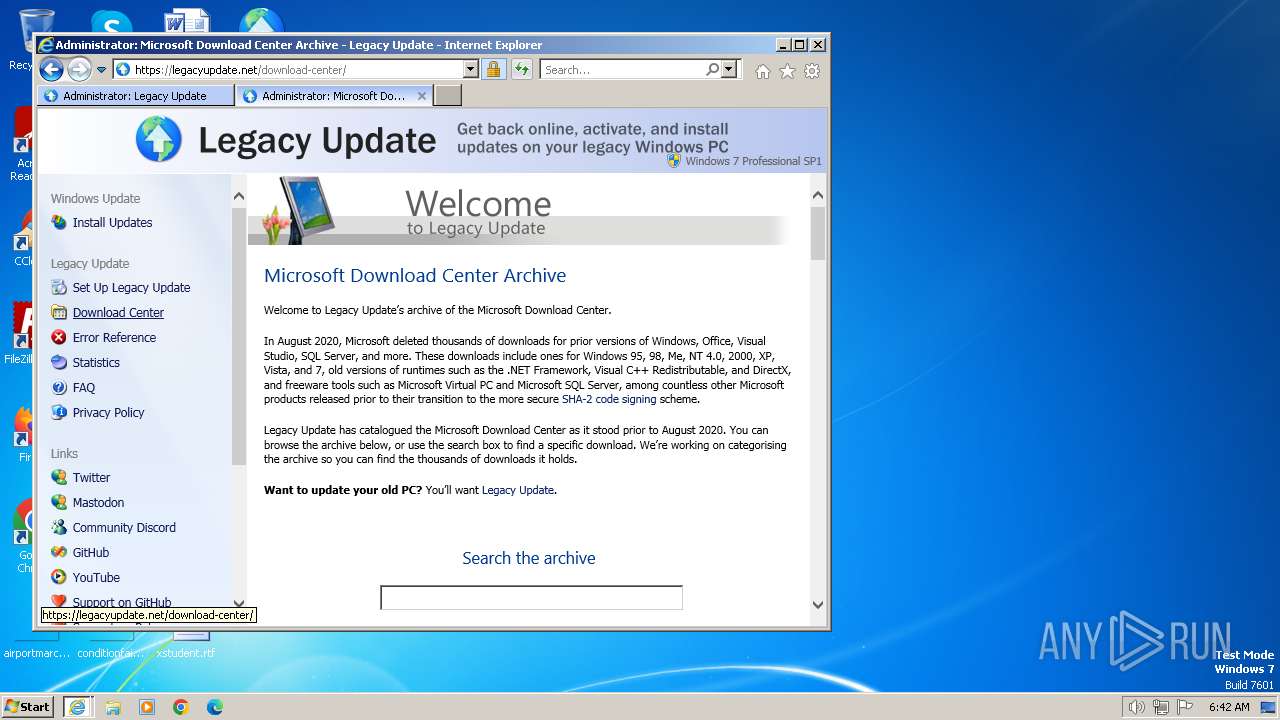
Task: Open the Install Updates sidebar link
Action: click(112, 223)
